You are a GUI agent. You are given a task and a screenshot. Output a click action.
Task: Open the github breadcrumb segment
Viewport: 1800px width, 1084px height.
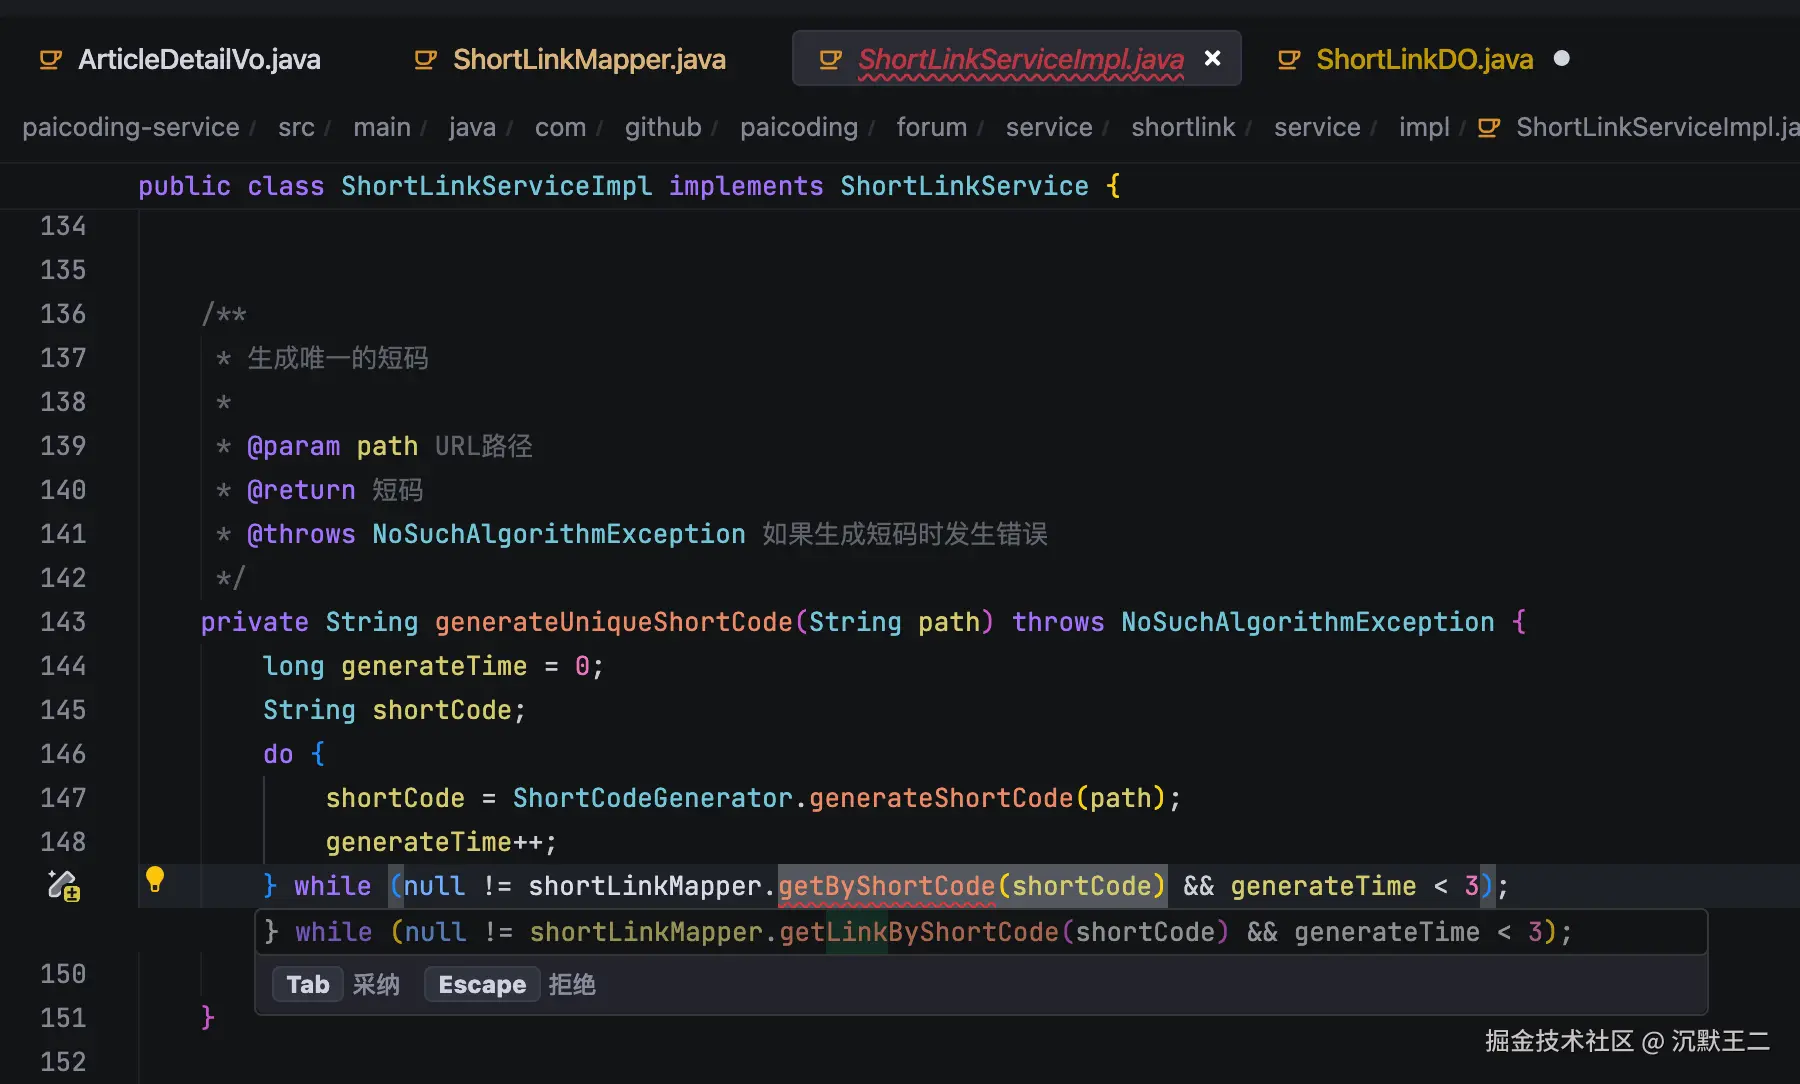tap(663, 128)
